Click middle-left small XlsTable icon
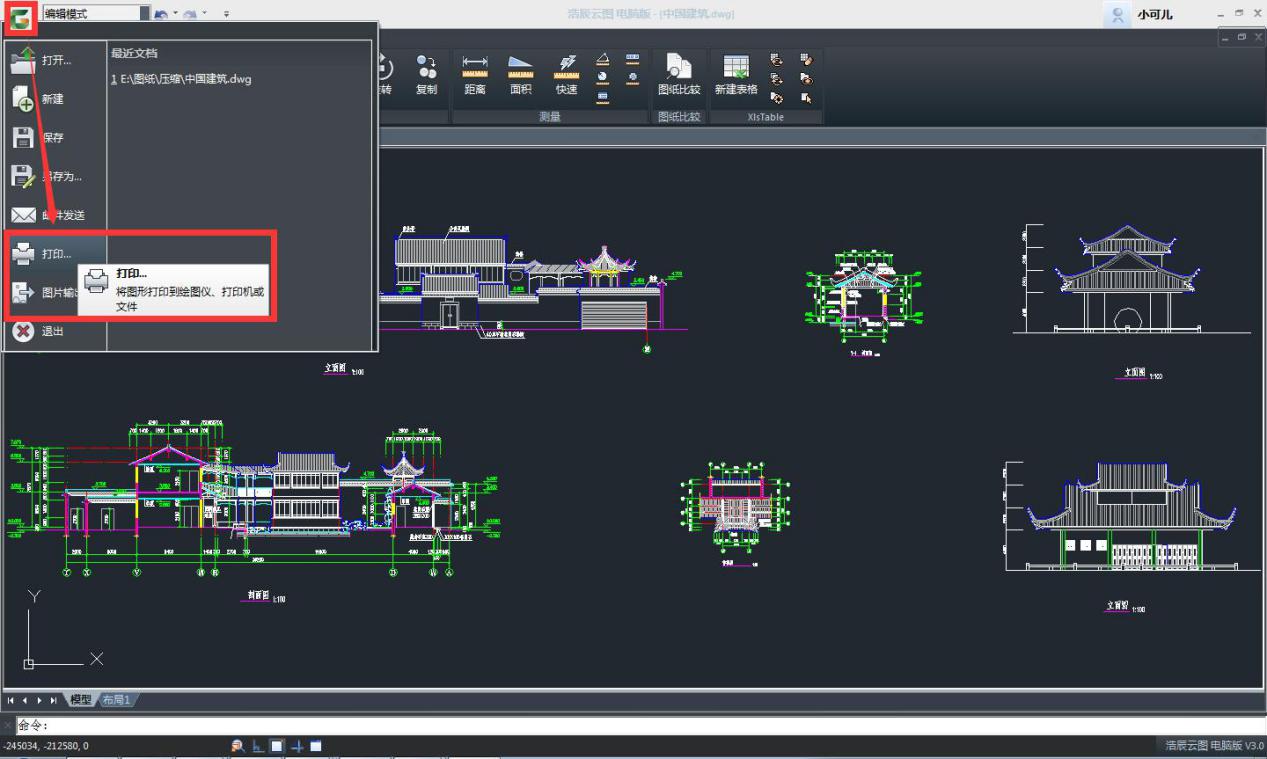Image resolution: width=1267 pixels, height=759 pixels. [x=776, y=79]
